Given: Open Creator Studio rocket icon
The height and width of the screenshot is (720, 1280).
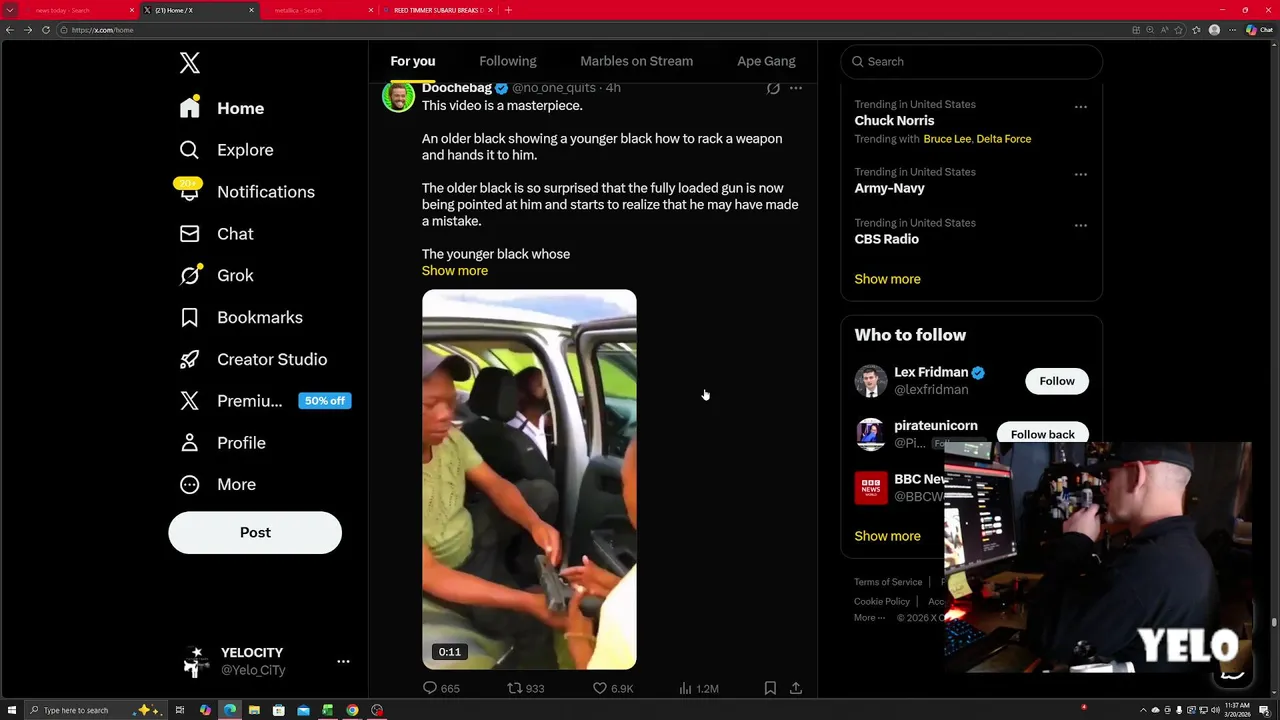Looking at the screenshot, I should coord(190,359).
